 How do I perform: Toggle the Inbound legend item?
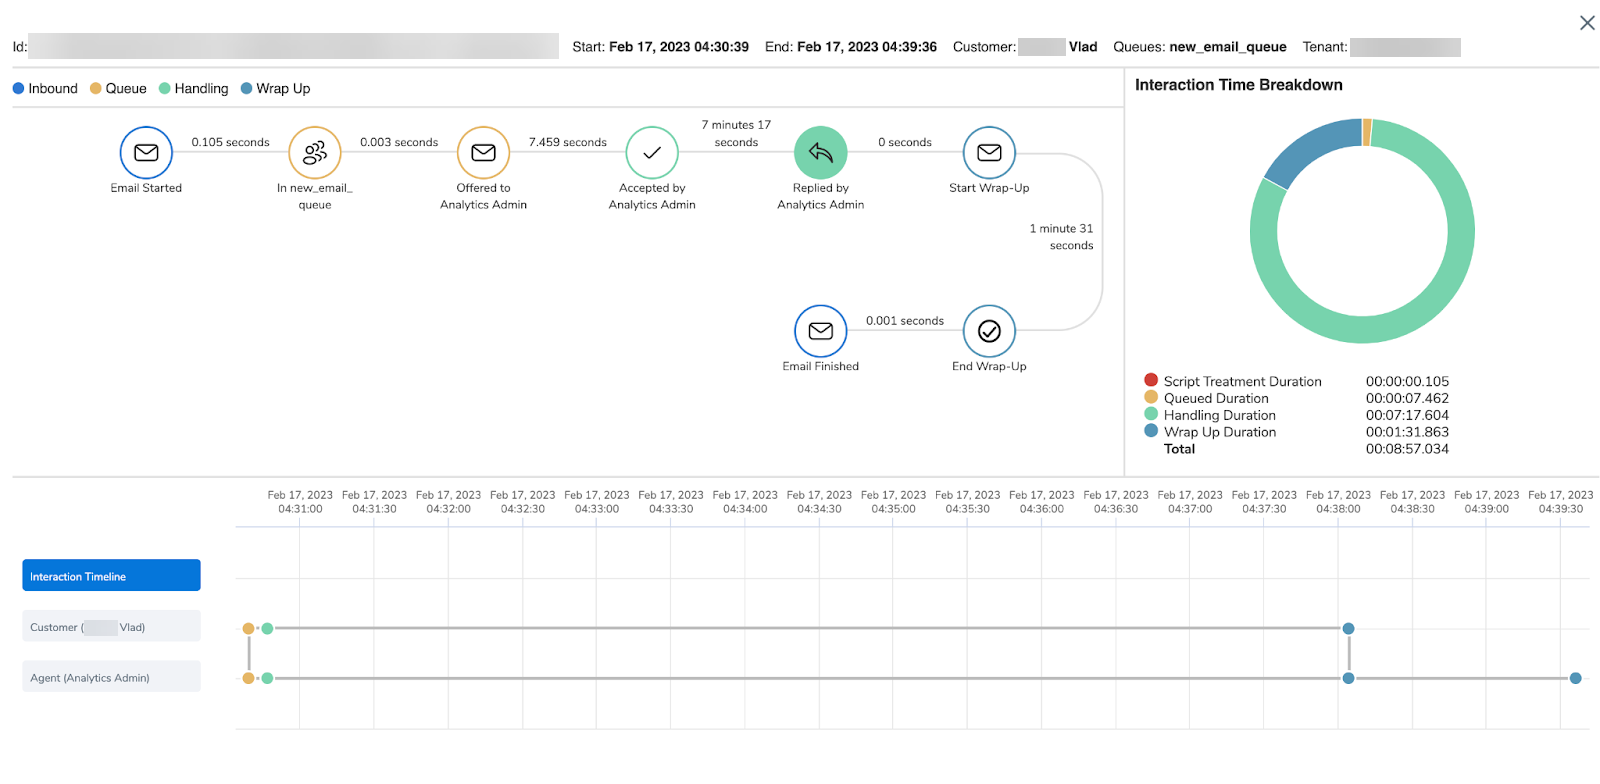click(x=45, y=88)
